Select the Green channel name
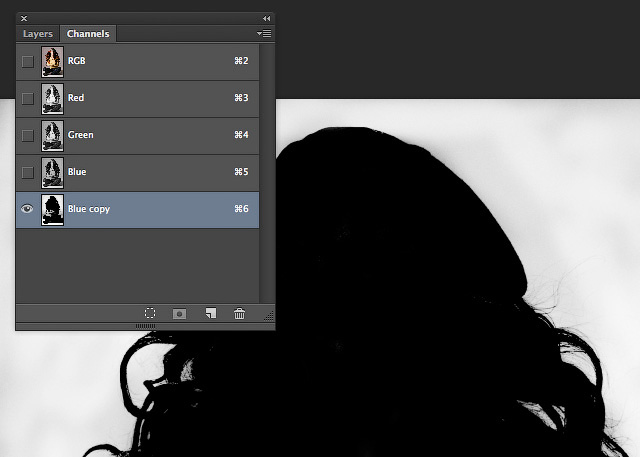This screenshot has height=457, width=640. click(x=81, y=135)
